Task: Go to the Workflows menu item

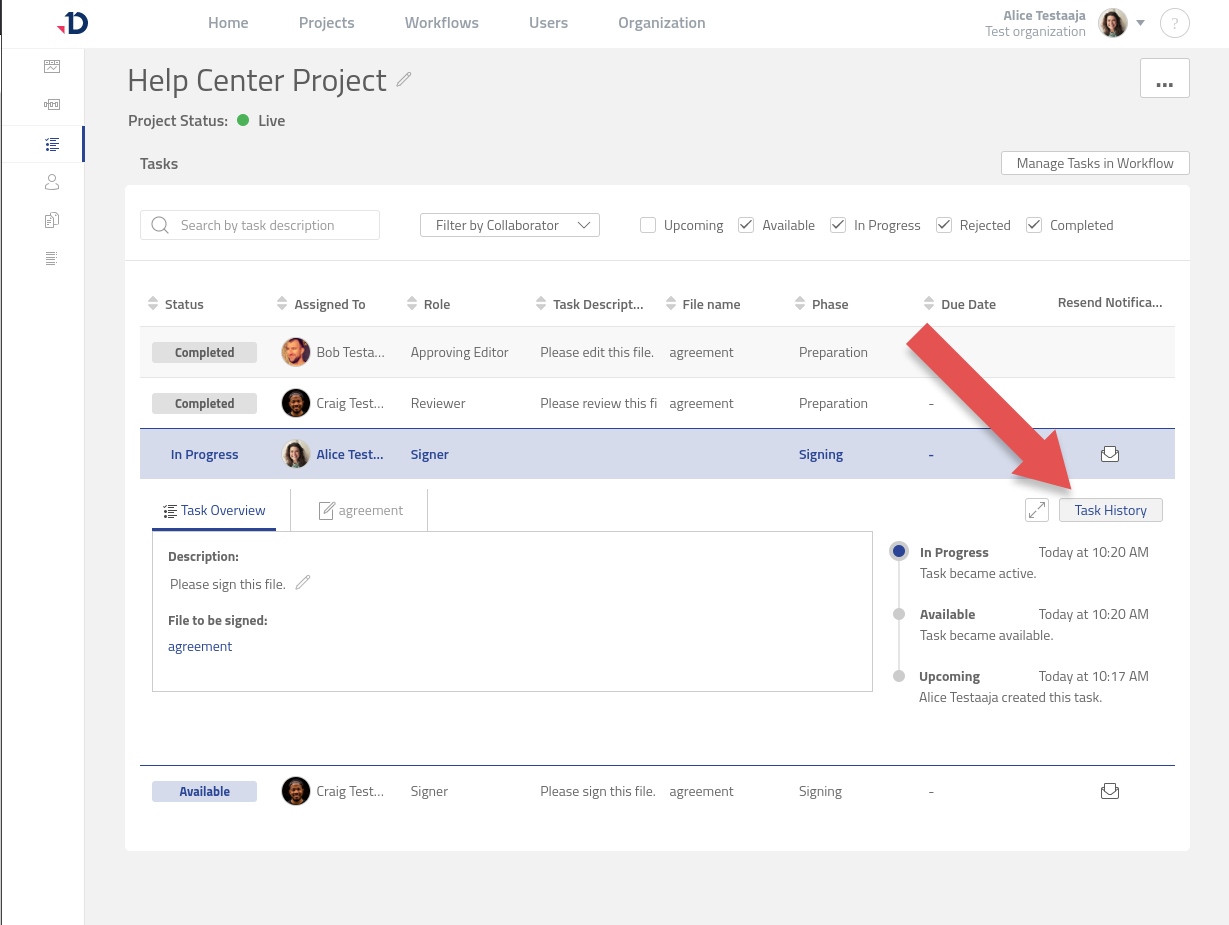Action: [x=441, y=23]
